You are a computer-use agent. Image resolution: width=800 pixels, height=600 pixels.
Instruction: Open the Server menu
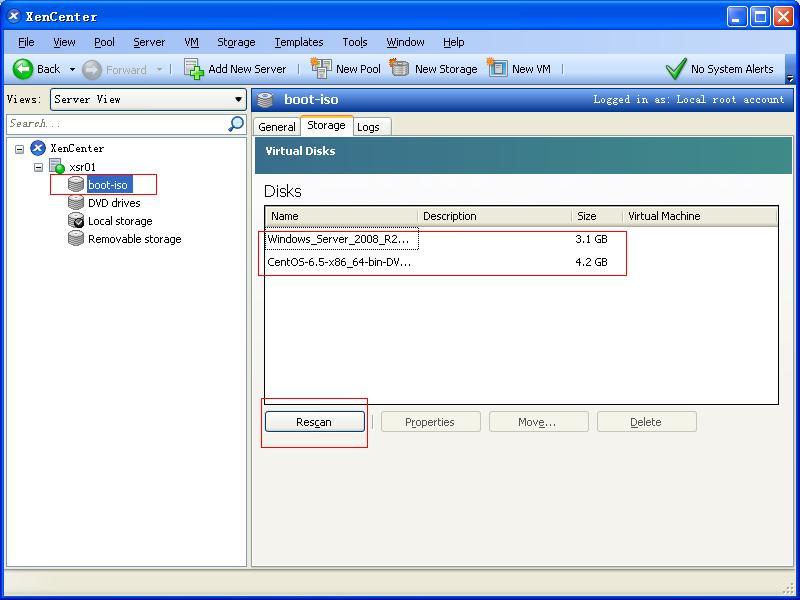point(149,42)
